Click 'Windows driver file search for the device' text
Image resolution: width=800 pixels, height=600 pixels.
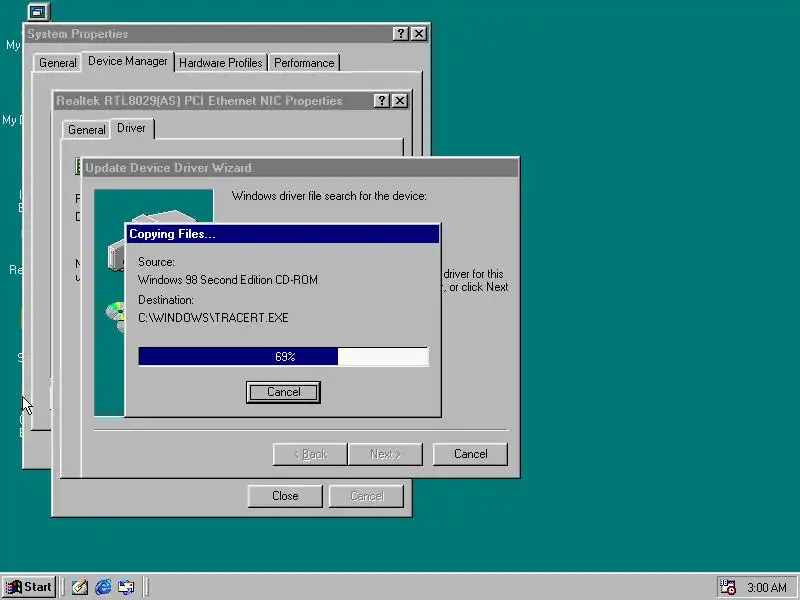pos(329,196)
